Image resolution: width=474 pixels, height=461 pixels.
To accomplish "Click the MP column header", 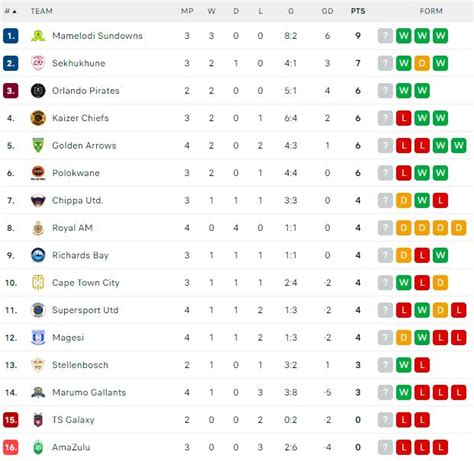I will 187,11.
